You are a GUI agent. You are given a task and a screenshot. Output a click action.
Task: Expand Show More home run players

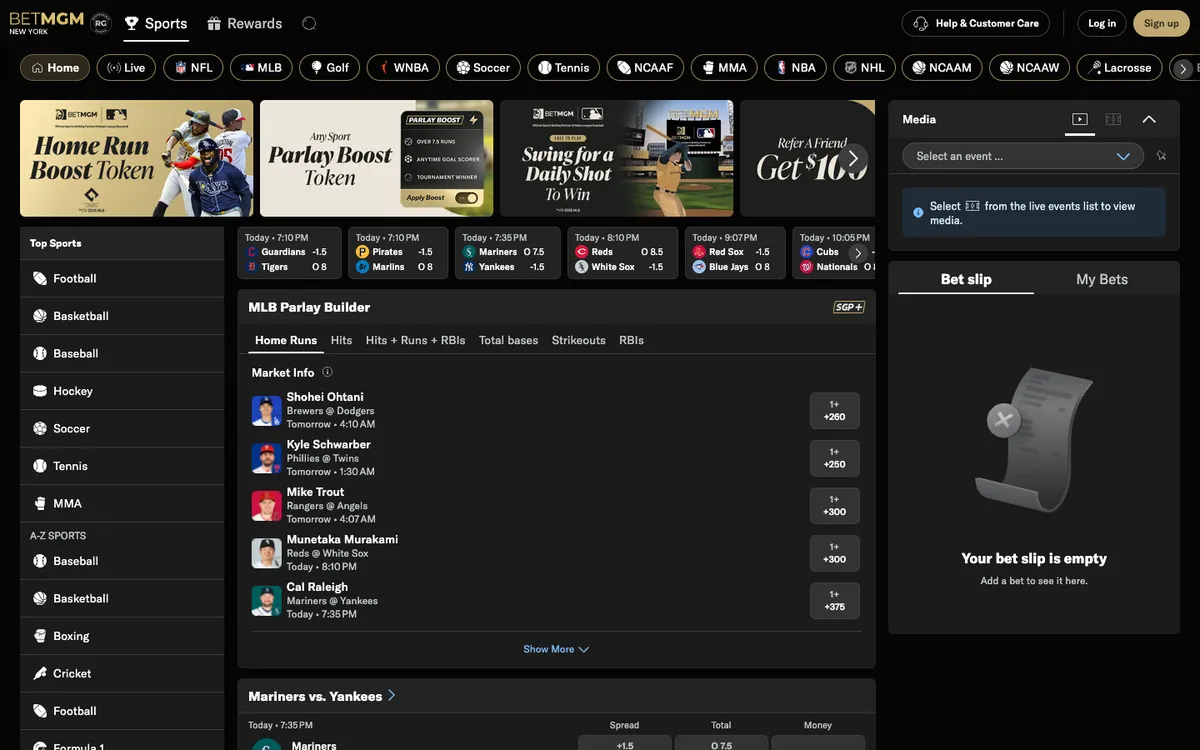click(x=556, y=649)
